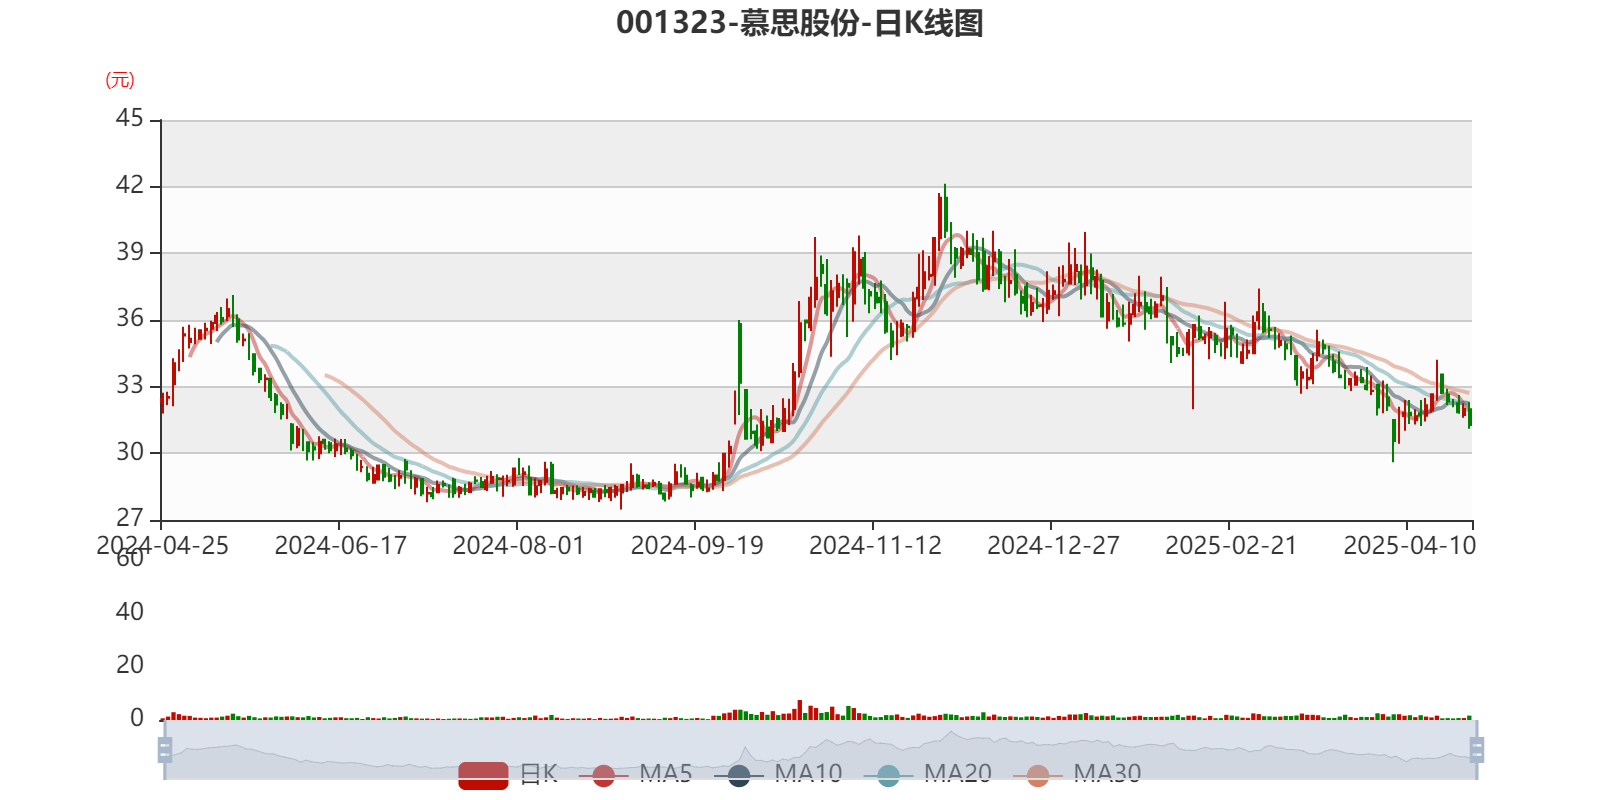Grab the left handle of zoom slider
This screenshot has width=1600, height=800.
163,750
